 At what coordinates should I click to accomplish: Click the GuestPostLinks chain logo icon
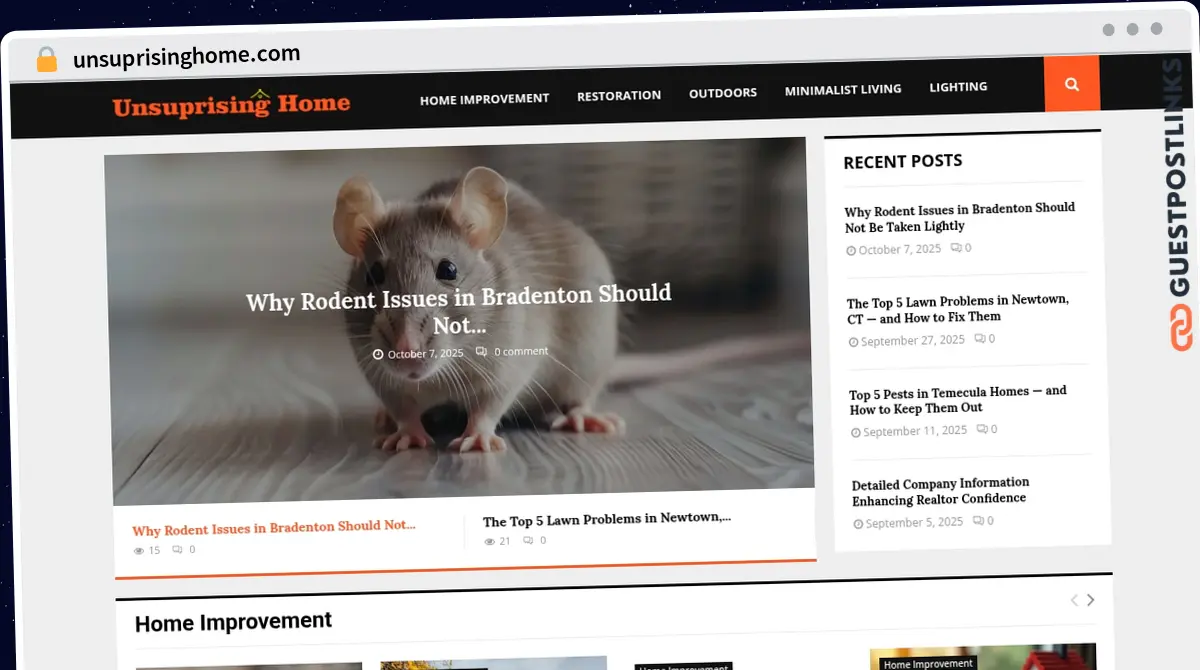(1181, 330)
